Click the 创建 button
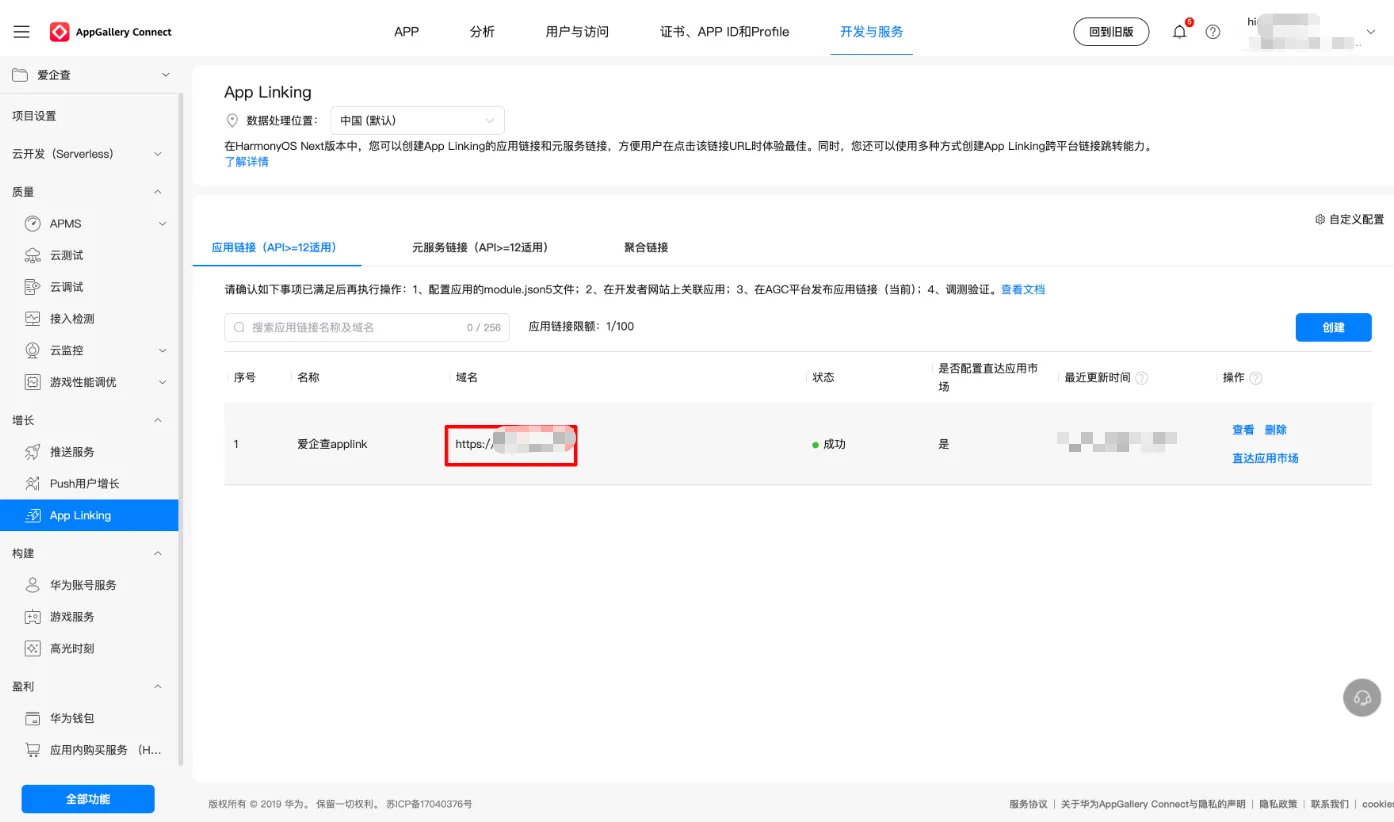The width and height of the screenshot is (1394, 822). coord(1334,327)
